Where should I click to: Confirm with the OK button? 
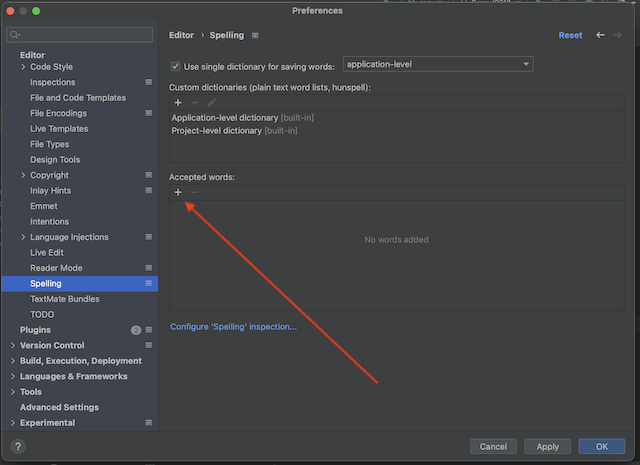[602, 447]
